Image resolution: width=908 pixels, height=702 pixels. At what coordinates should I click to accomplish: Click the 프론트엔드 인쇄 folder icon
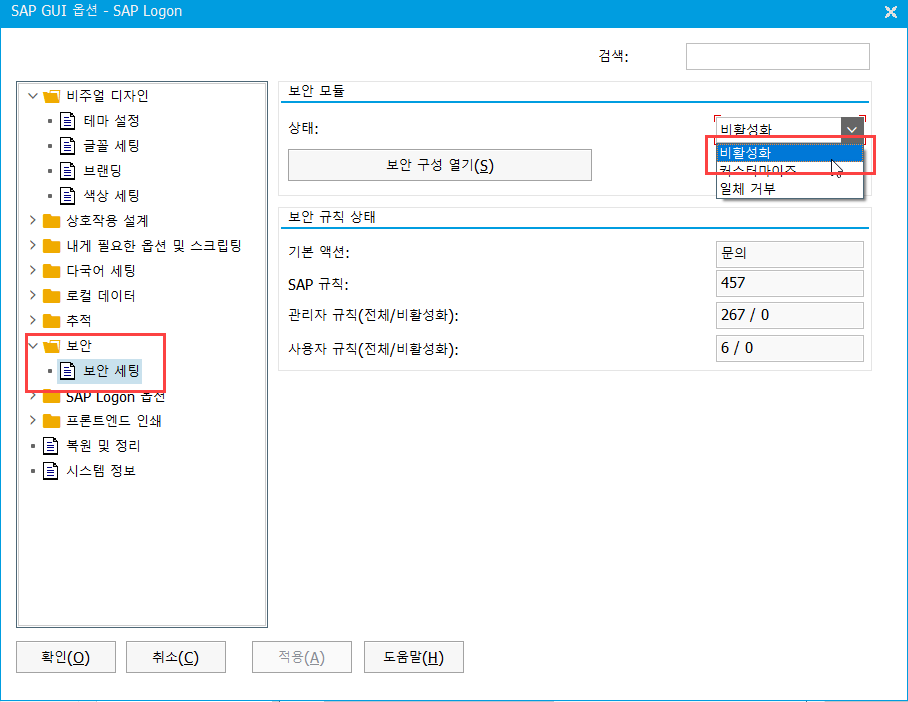[x=52, y=421]
